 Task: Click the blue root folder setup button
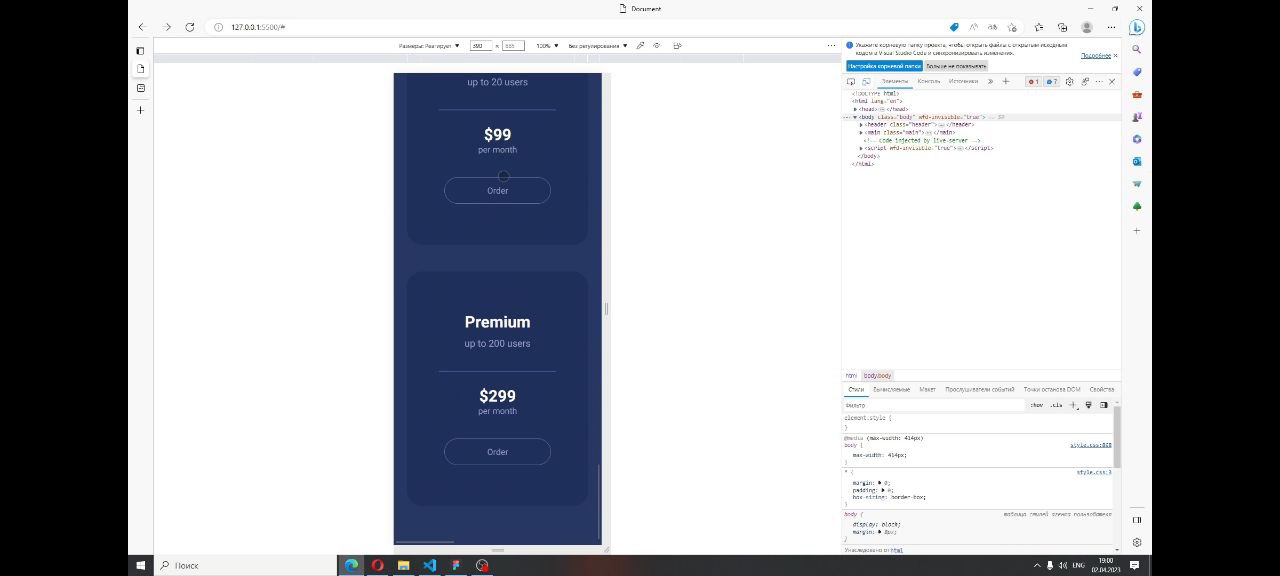coord(884,66)
